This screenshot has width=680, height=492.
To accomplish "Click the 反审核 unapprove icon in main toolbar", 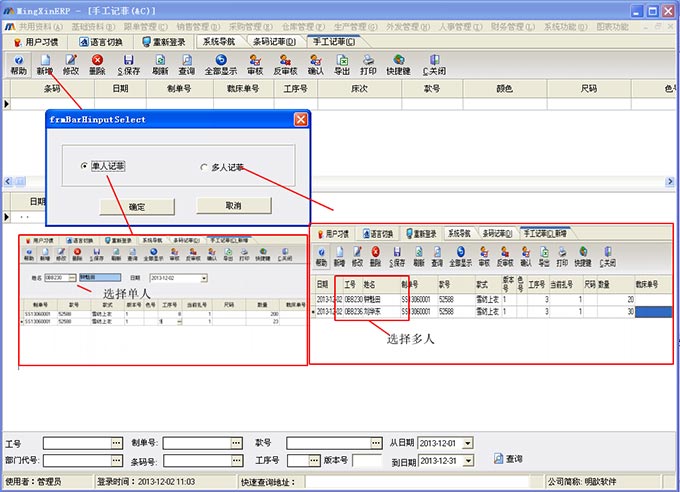I will click(285, 65).
